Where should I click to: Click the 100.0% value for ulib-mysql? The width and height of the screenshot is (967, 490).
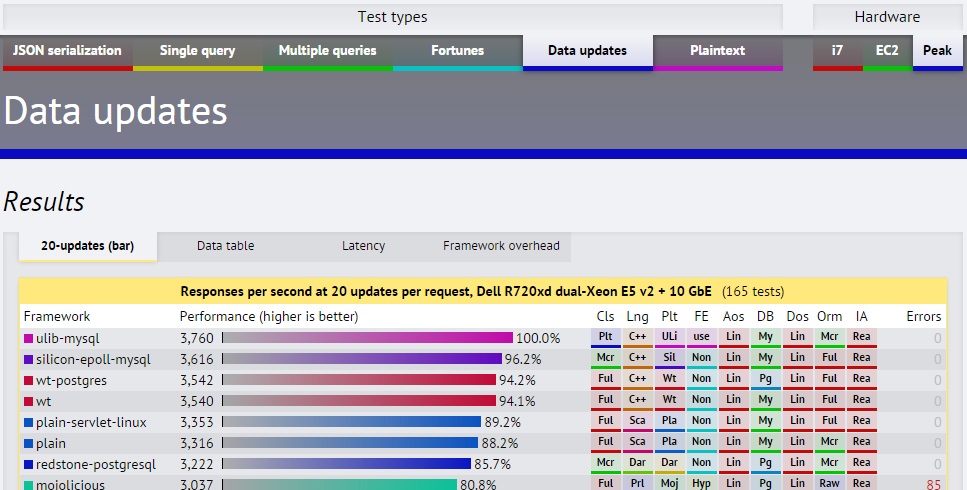click(x=538, y=338)
